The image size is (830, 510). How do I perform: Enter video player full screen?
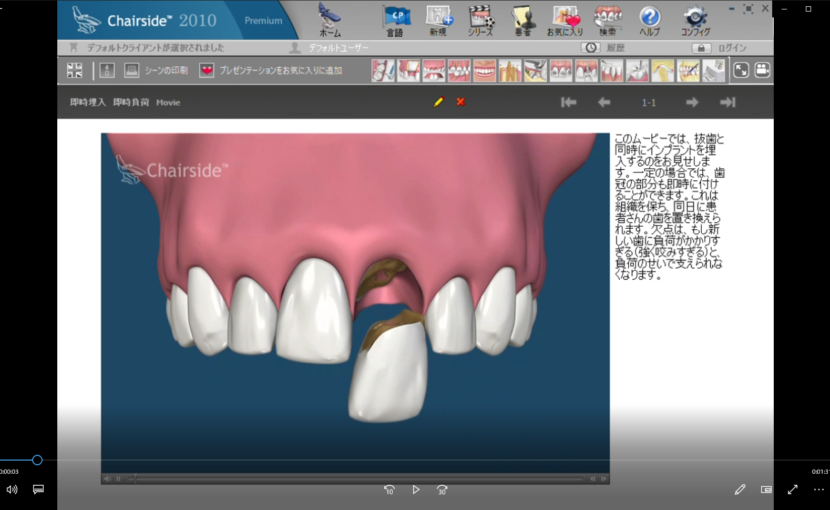click(x=792, y=490)
